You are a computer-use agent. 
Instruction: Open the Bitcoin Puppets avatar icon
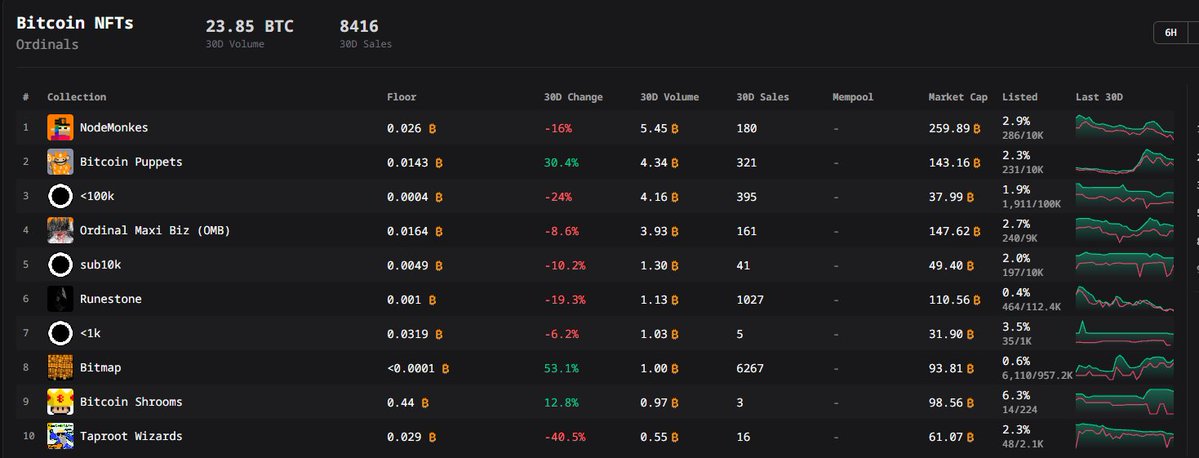point(60,162)
